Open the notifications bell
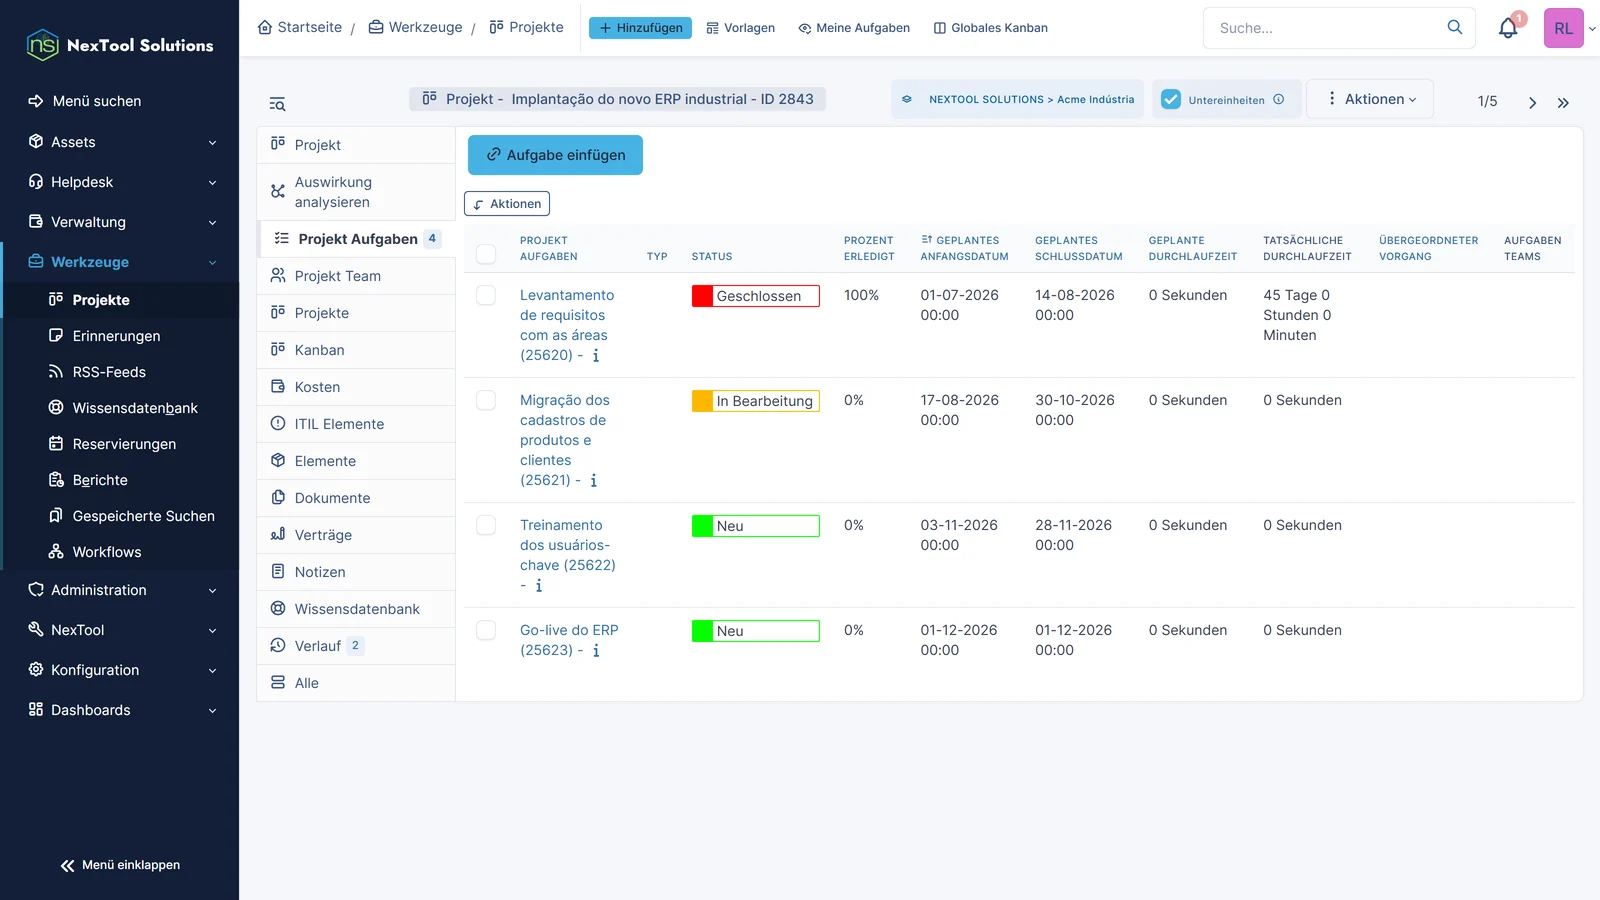Viewport: 1600px width, 900px height. coord(1508,28)
